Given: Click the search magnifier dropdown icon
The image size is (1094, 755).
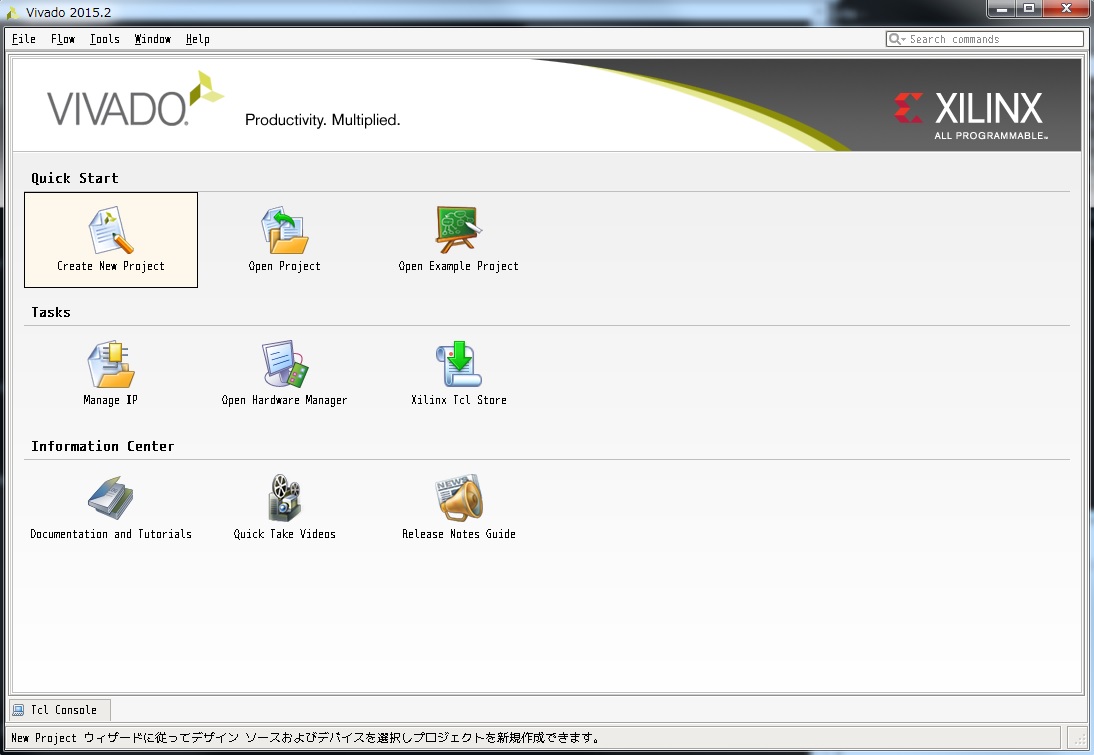Looking at the screenshot, I should [x=897, y=39].
